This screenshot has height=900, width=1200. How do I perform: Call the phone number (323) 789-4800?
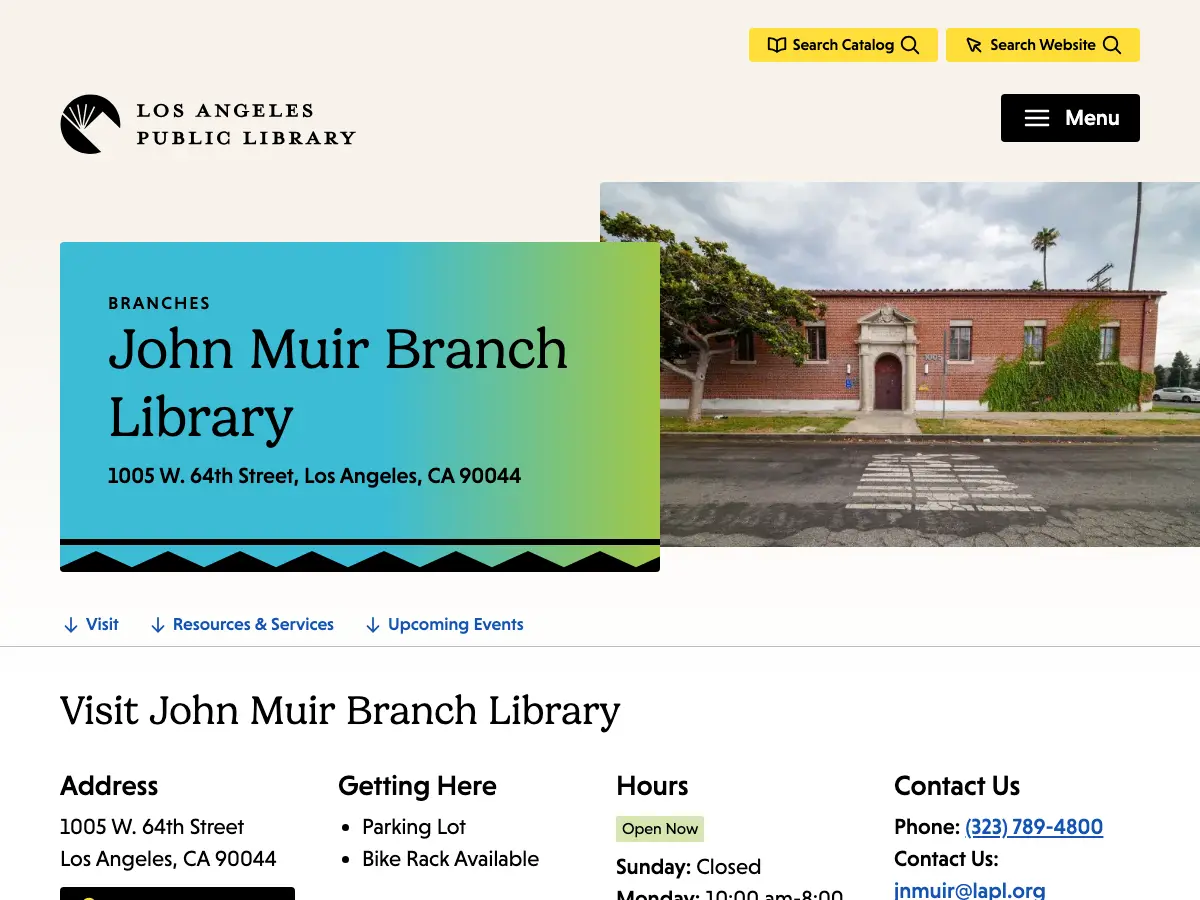(x=1034, y=827)
